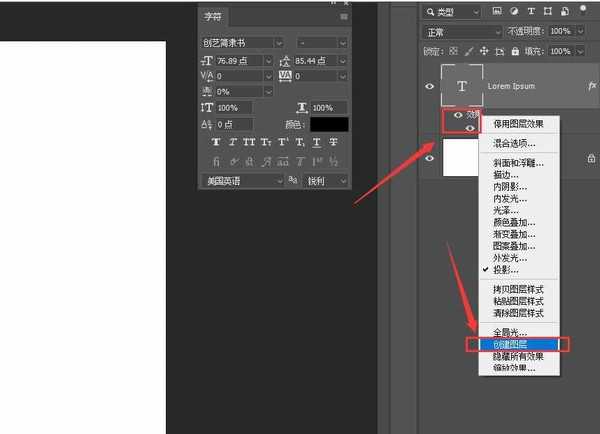
Task: Expand the 美国英语 language dropdown
Action: (x=244, y=181)
